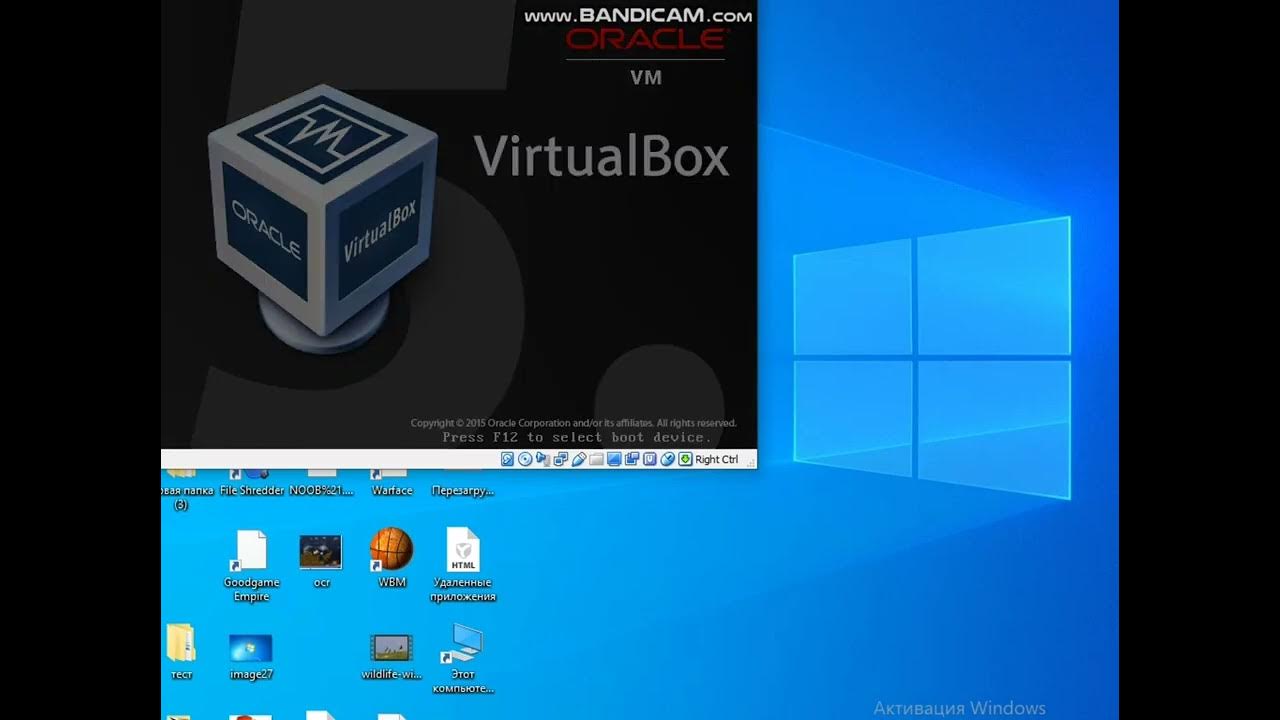Open the network adapters indicator in VirtualBox
Screen dimensions: 1280x720
(561, 459)
